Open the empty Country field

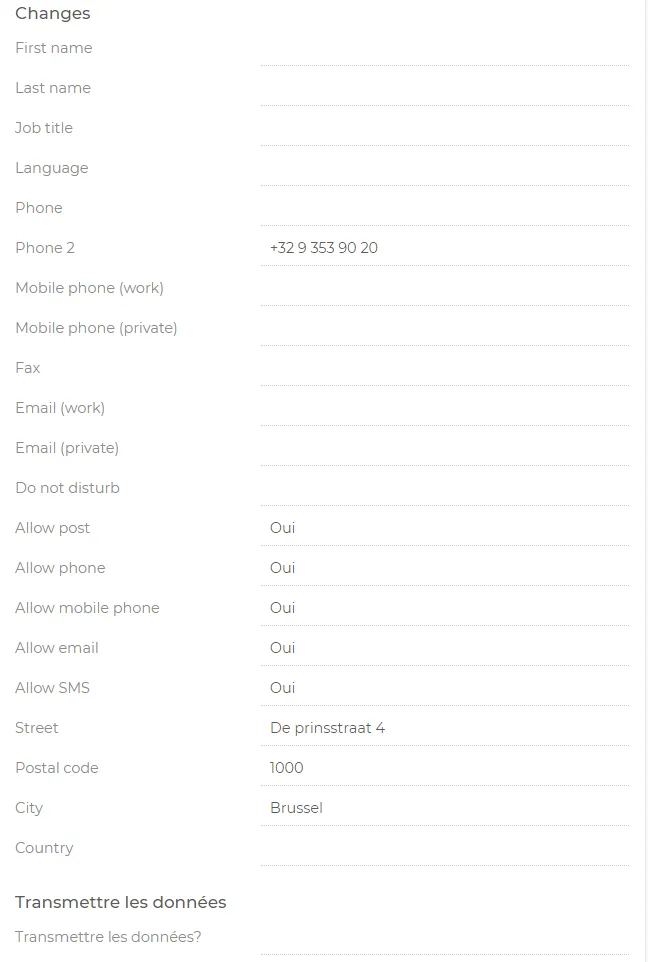click(x=445, y=848)
